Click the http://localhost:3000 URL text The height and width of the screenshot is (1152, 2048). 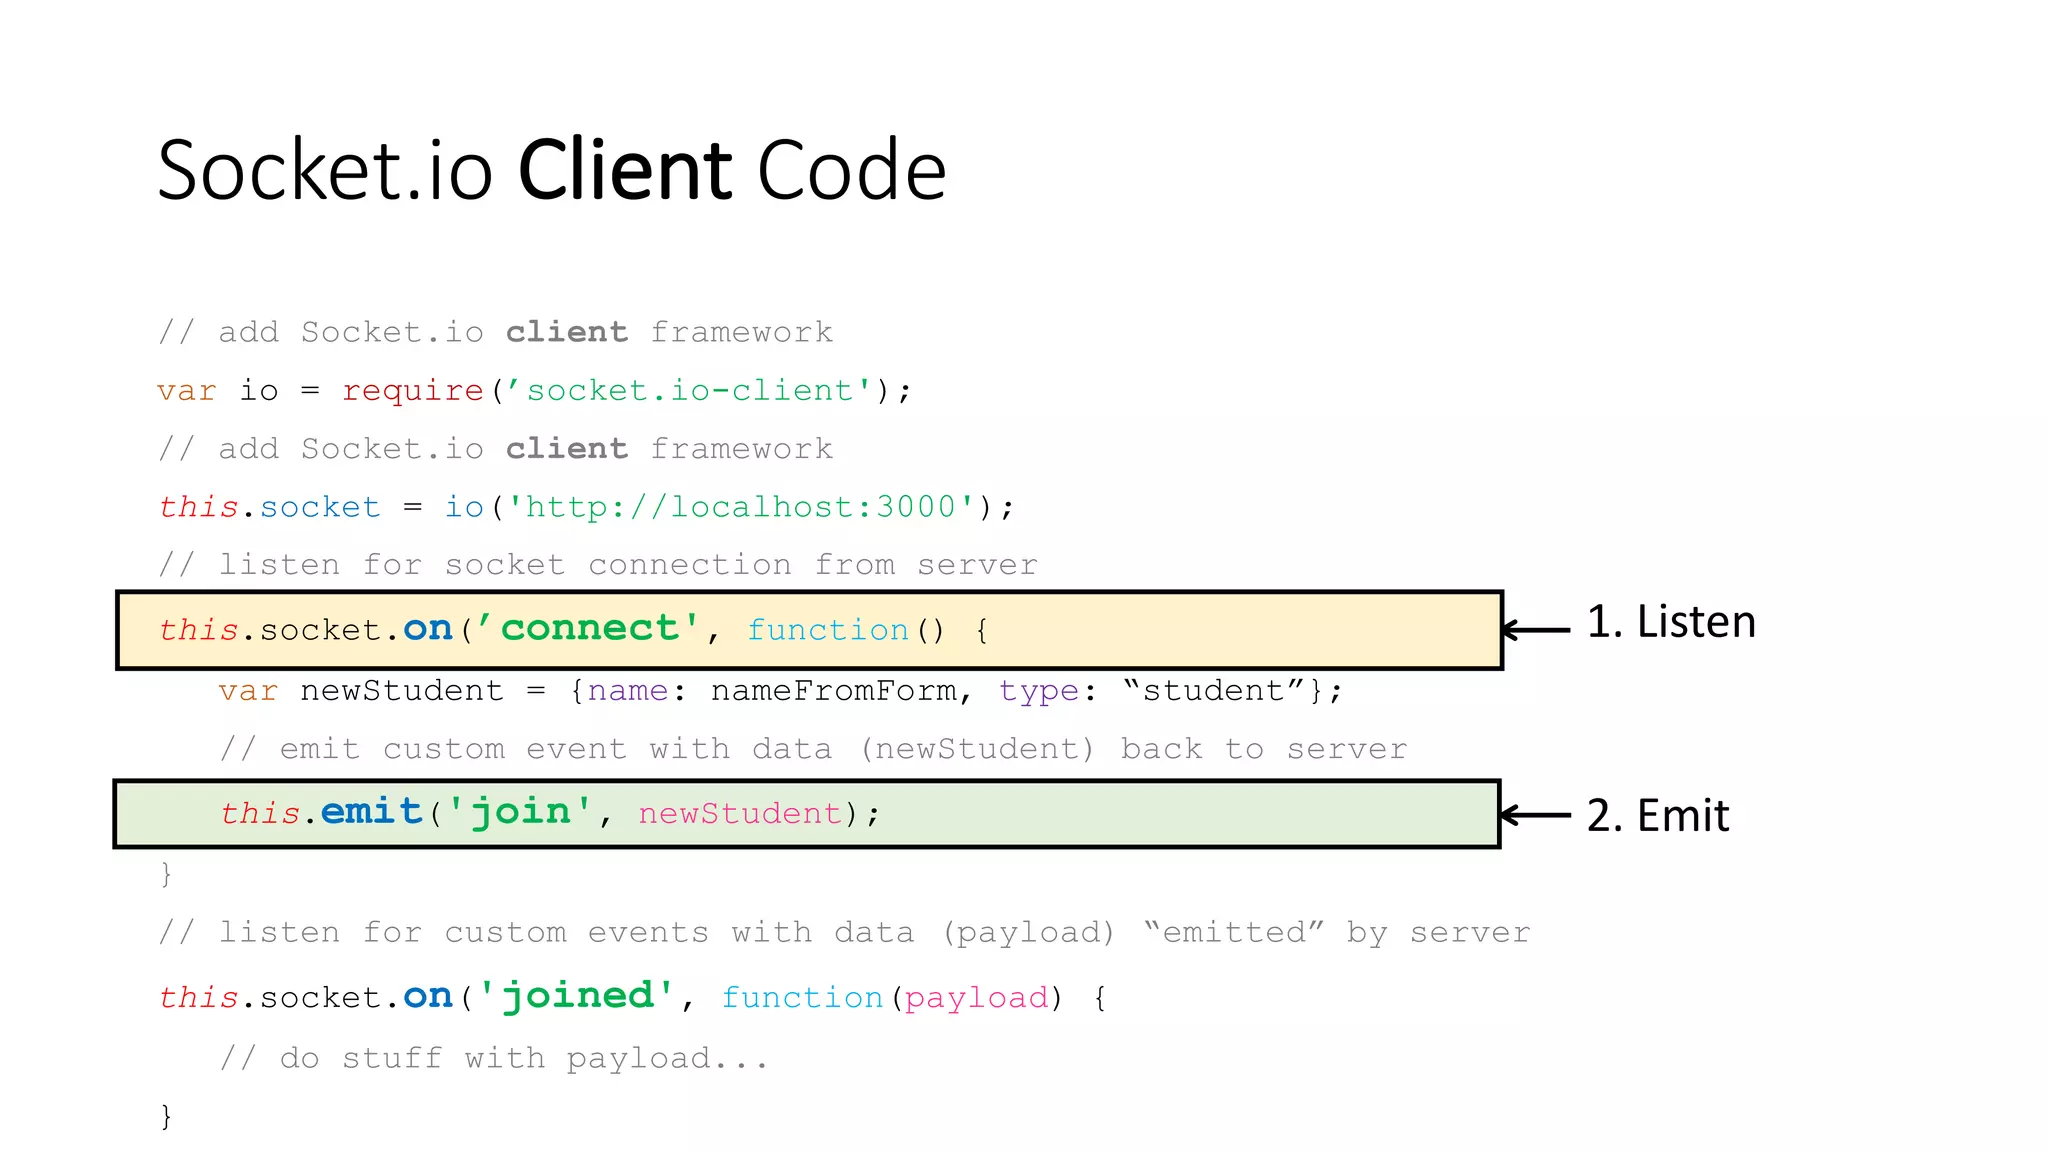point(740,507)
